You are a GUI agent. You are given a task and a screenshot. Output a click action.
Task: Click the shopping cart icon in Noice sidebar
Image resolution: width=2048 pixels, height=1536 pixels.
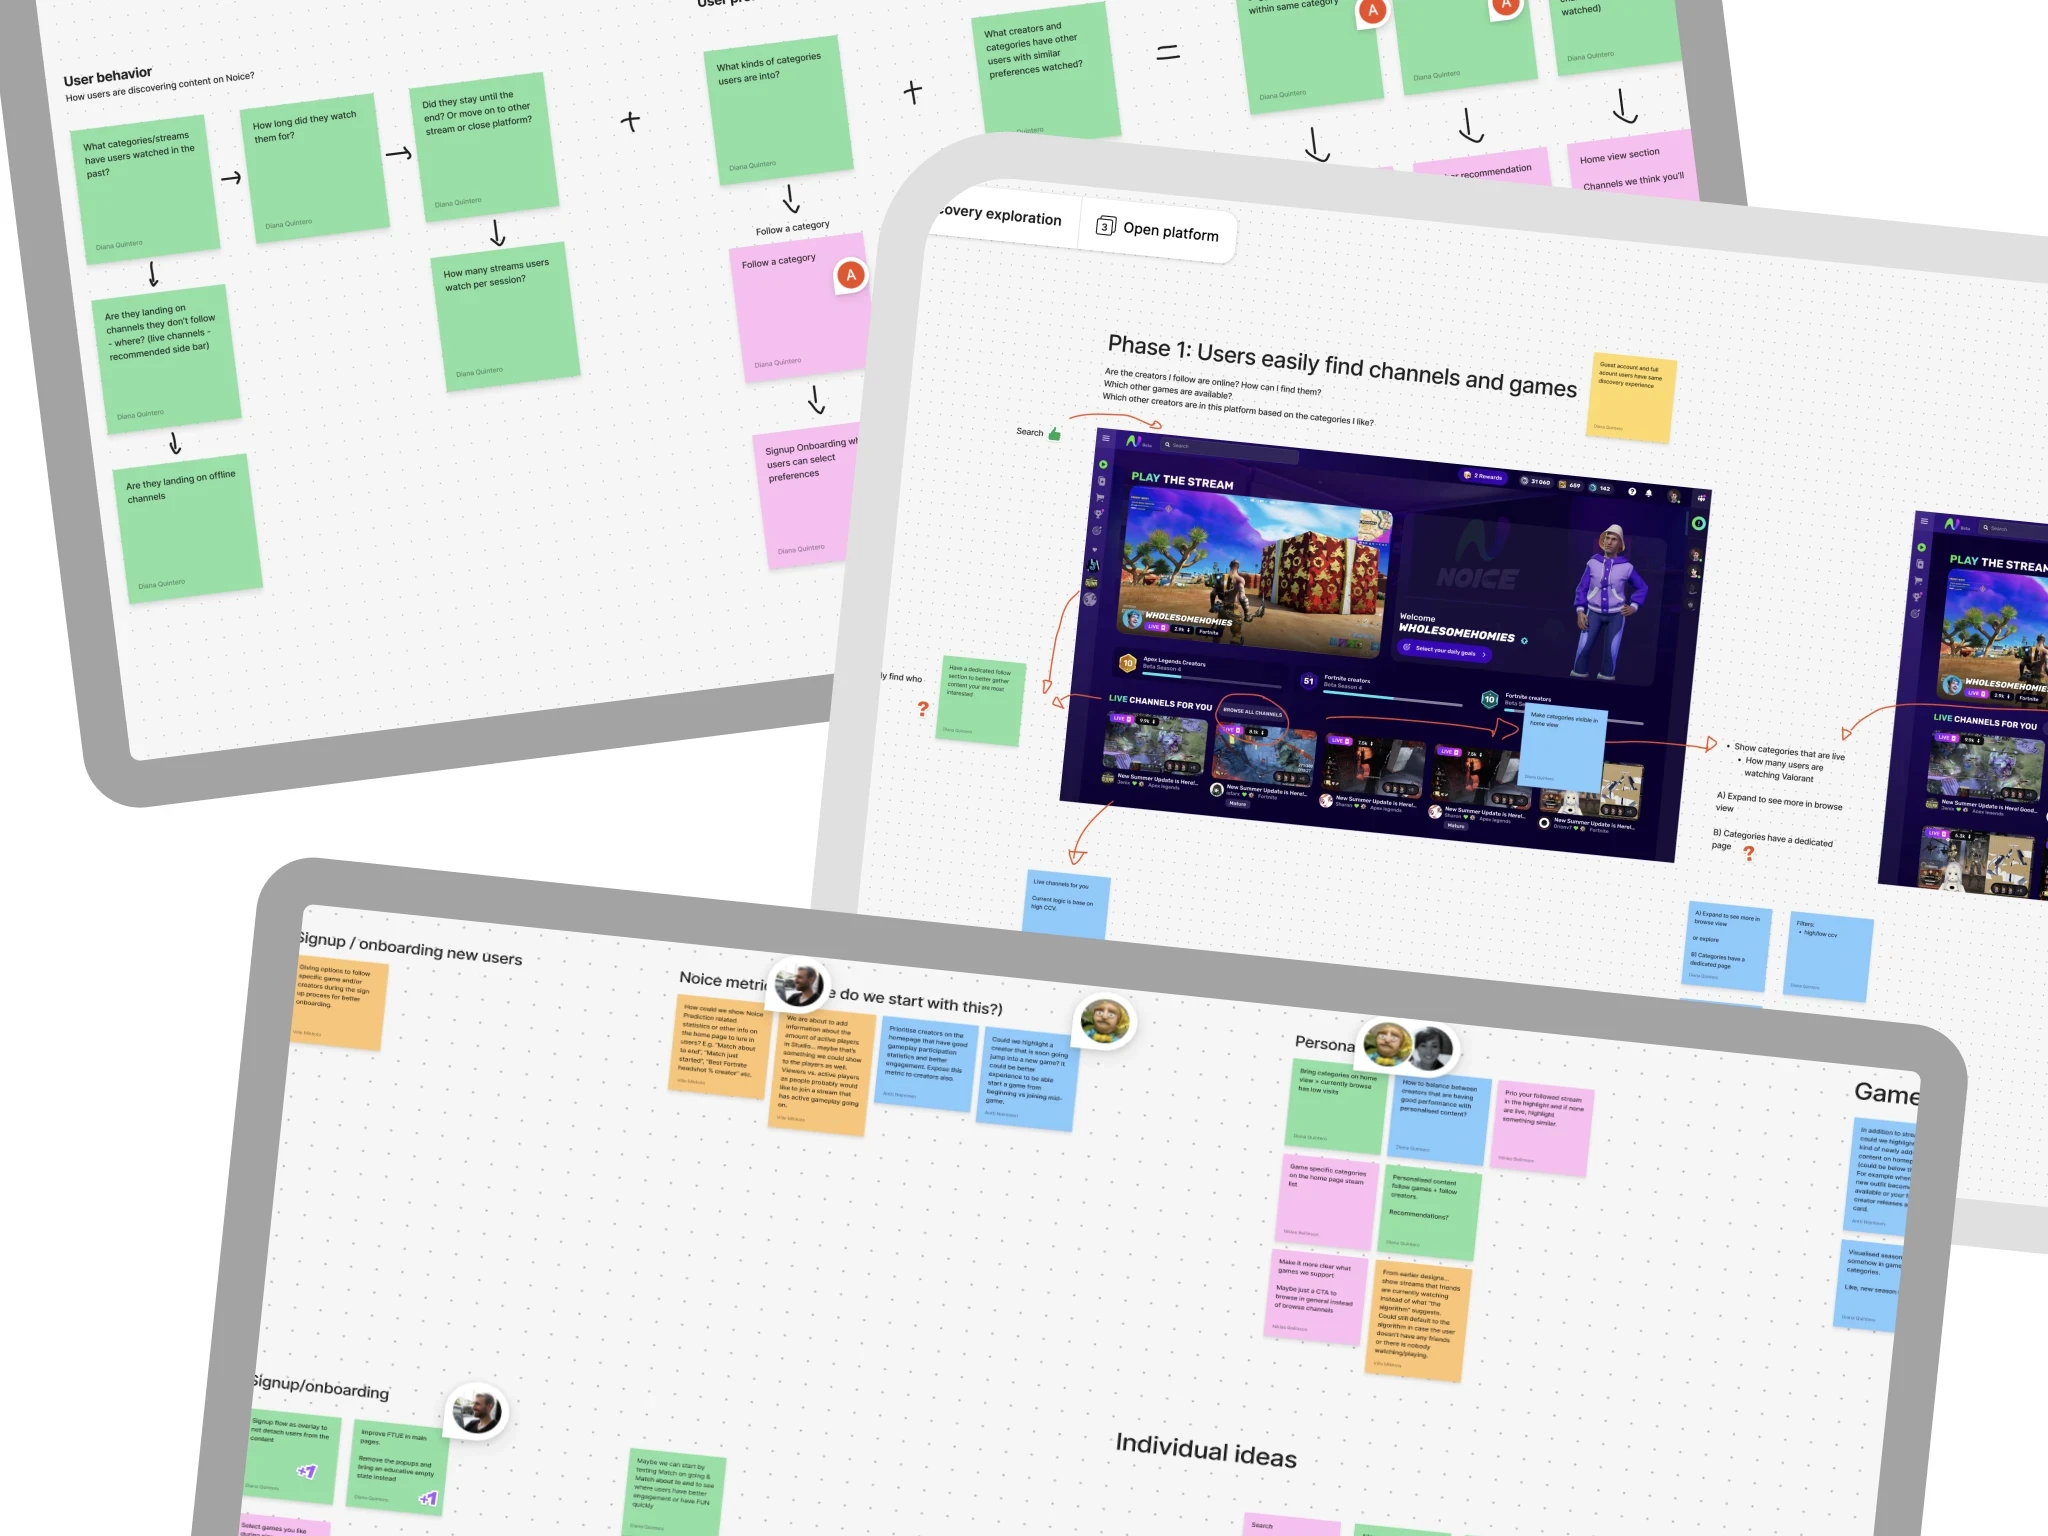pos(1100,498)
